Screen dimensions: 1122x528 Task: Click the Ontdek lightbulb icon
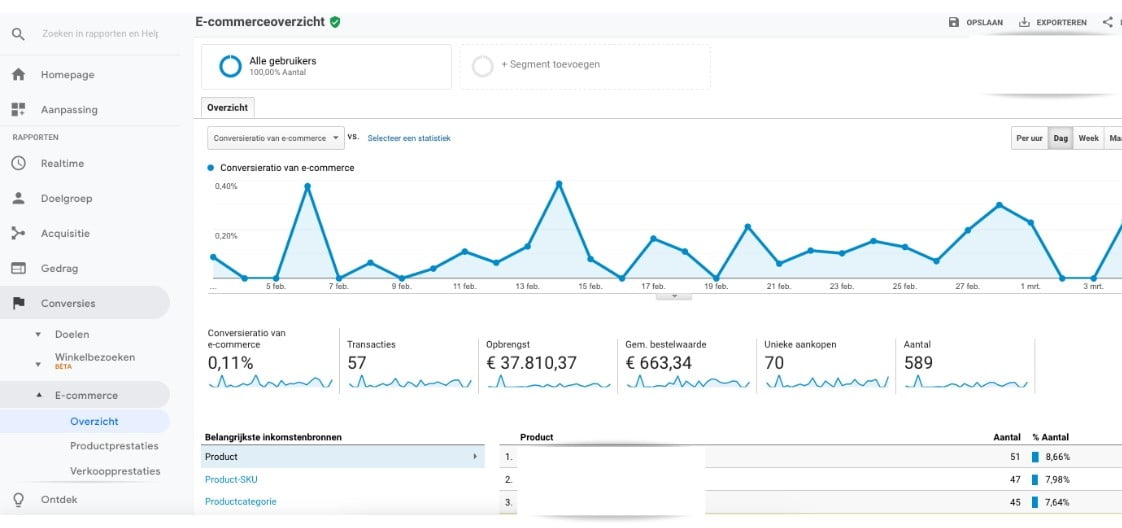click(19, 499)
